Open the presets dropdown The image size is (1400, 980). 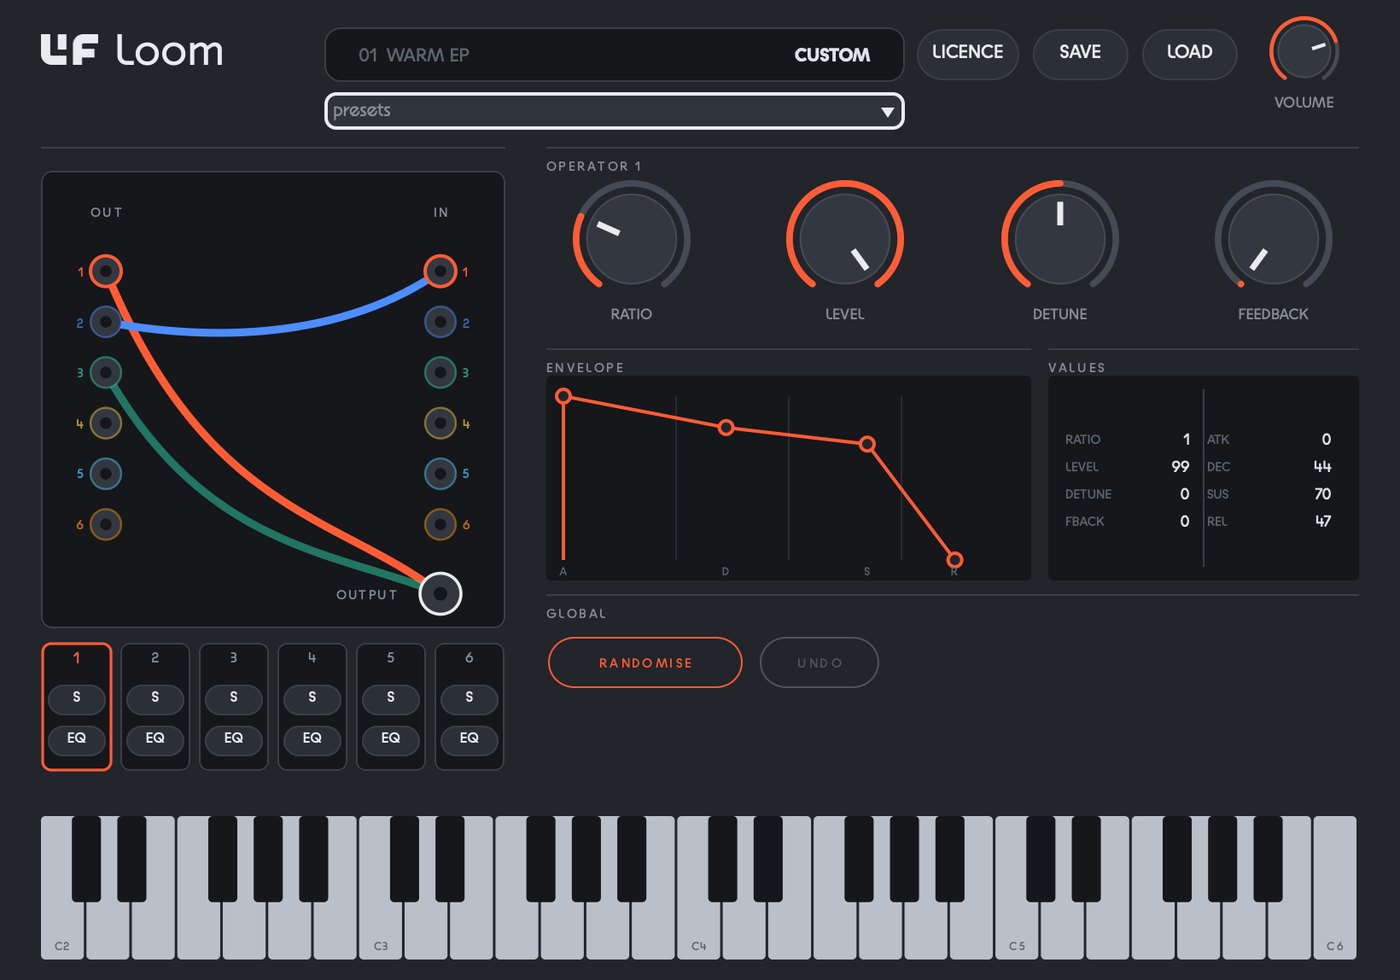click(614, 111)
